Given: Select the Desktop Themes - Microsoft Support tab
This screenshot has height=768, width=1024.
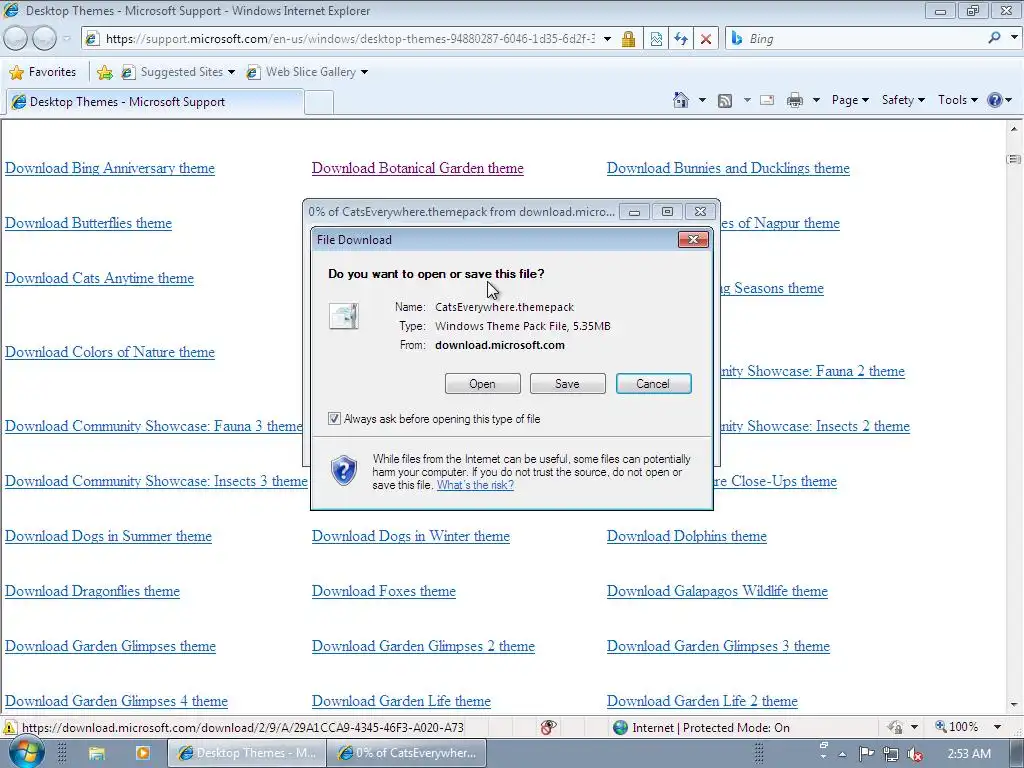Looking at the screenshot, I should pyautogui.click(x=154, y=102).
